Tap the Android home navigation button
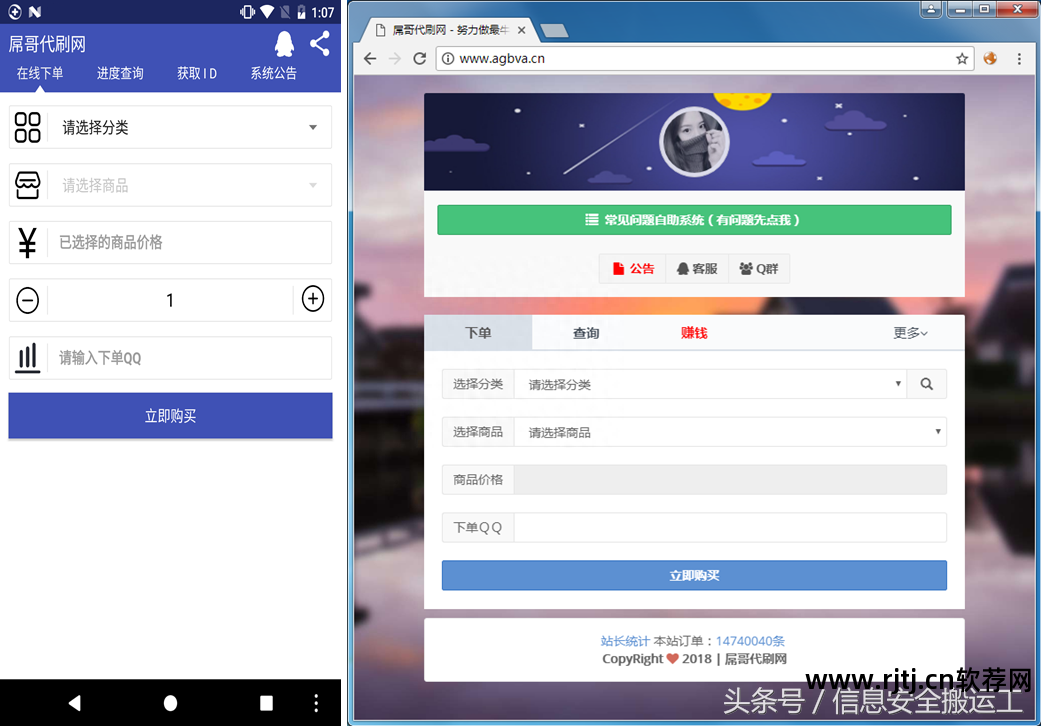This screenshot has width=1041, height=726. (x=171, y=703)
